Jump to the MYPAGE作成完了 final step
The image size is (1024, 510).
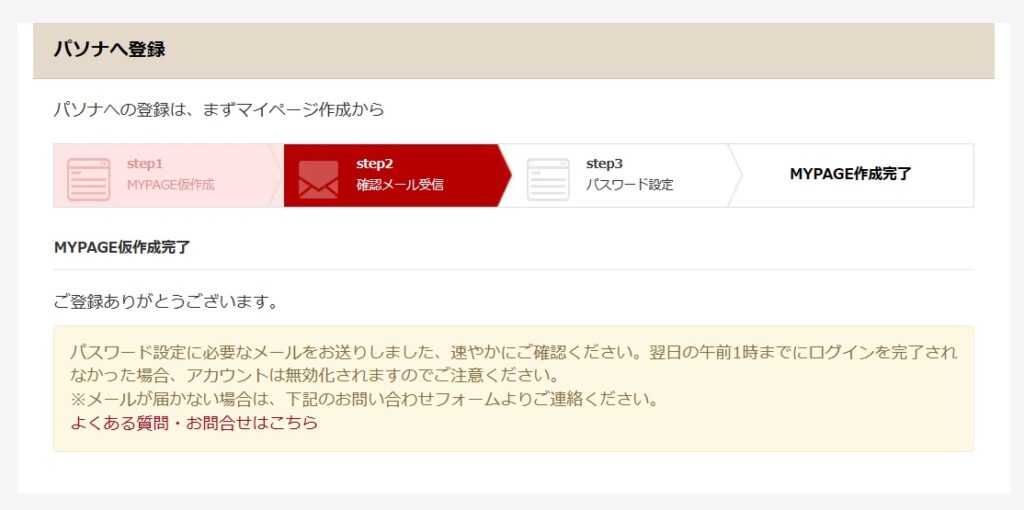[x=850, y=174]
